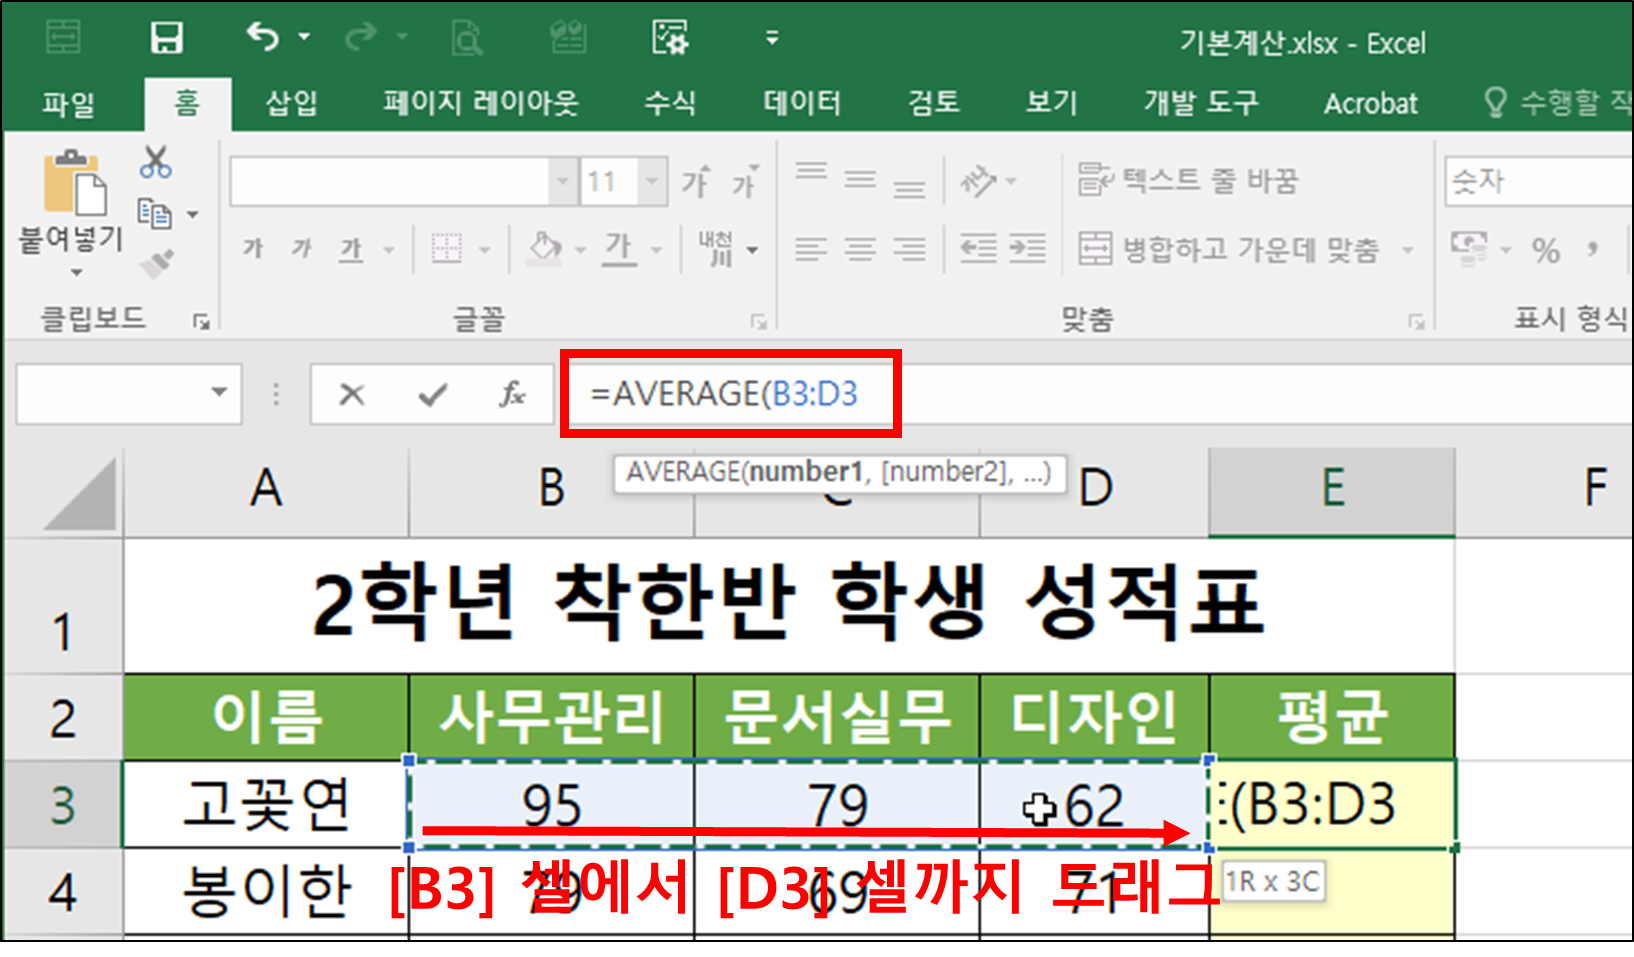Apply Percent Style from the number format group
This screenshot has width=1634, height=957.
click(x=1546, y=248)
